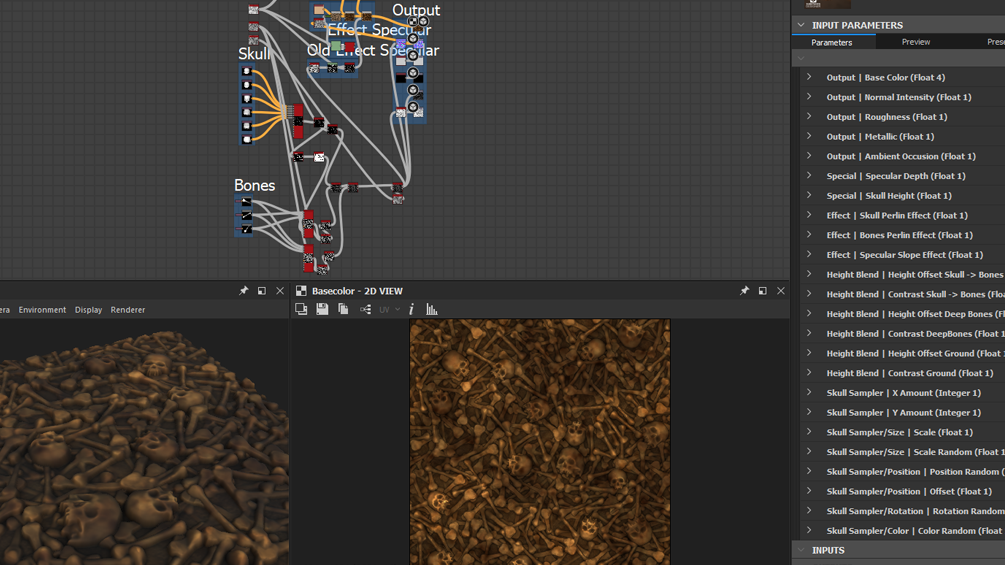Select 'Height Blend | Contrast DeepBones' row
Image resolution: width=1005 pixels, height=565 pixels.
(902, 334)
